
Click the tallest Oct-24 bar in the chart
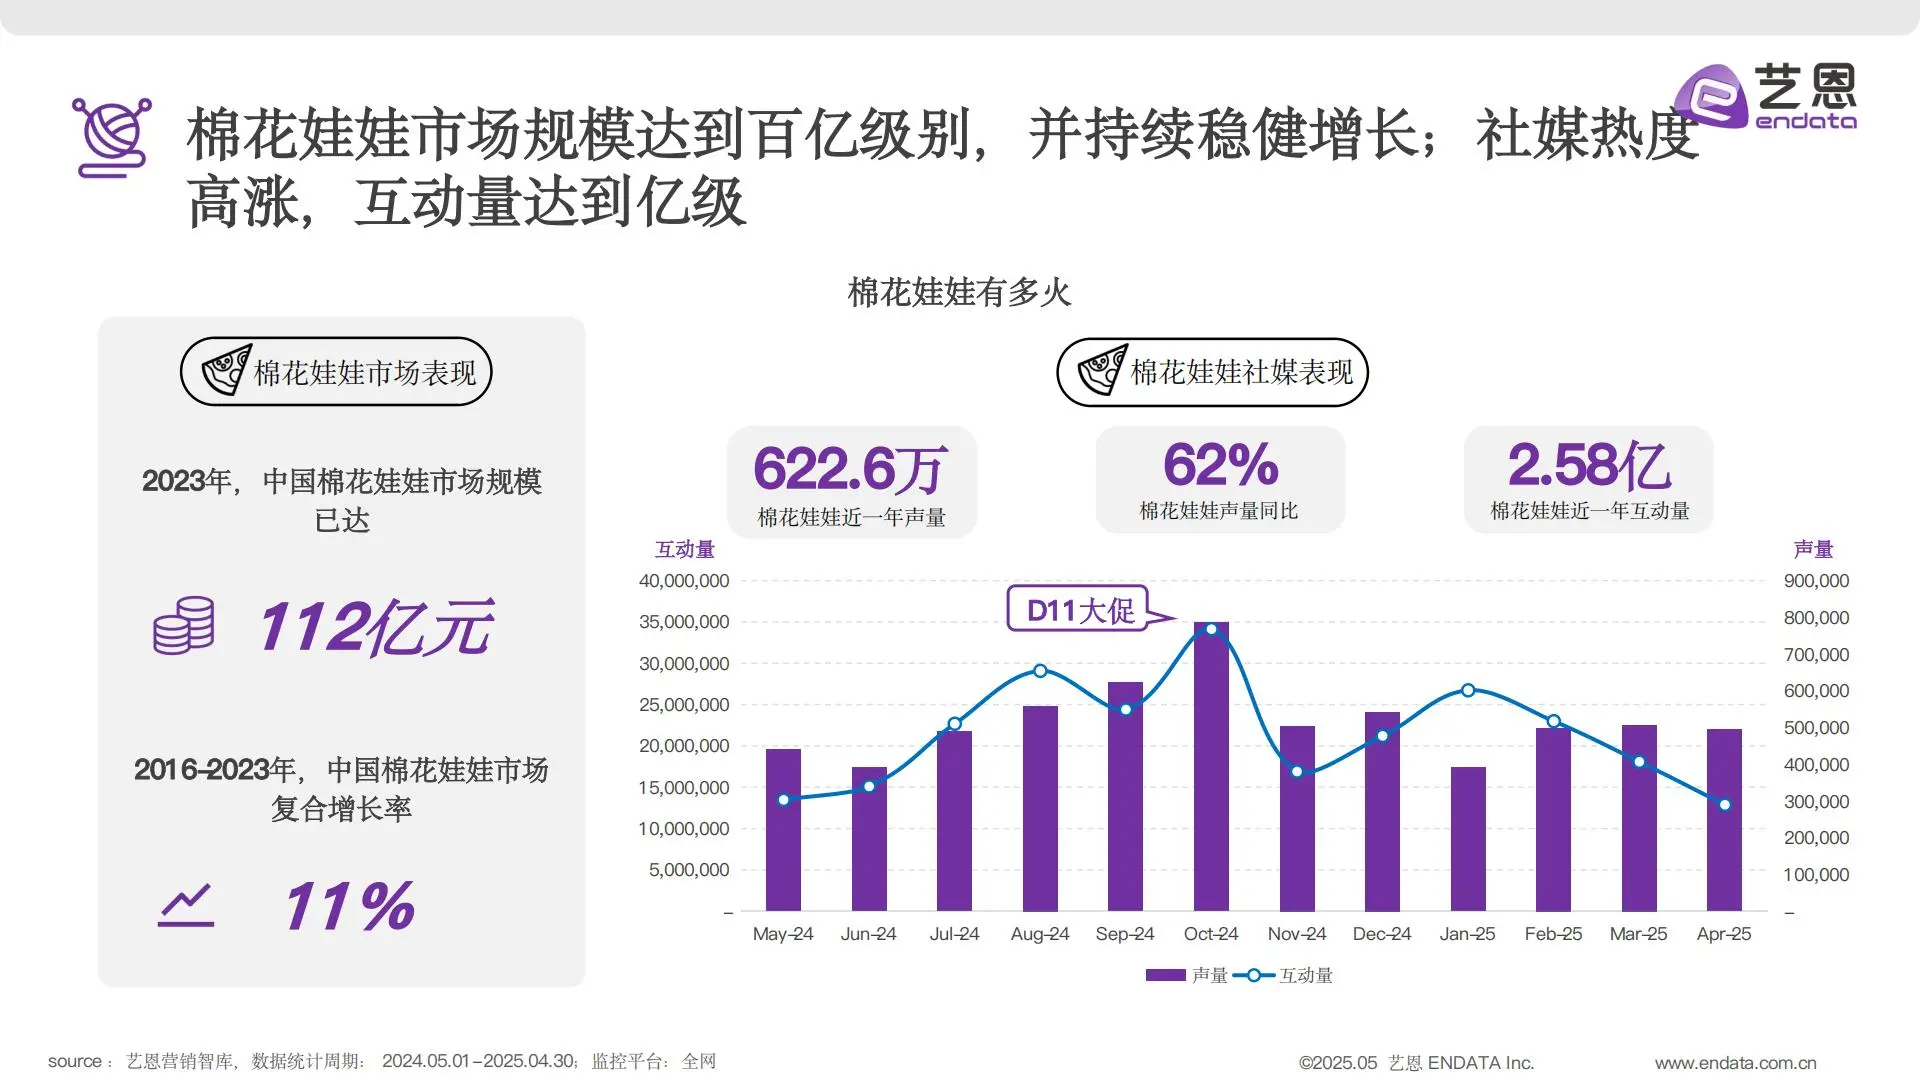coord(1210,770)
